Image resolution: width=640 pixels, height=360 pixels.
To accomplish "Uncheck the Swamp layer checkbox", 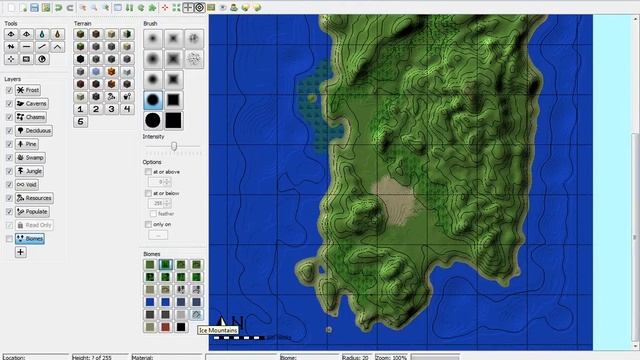I will 9,158.
